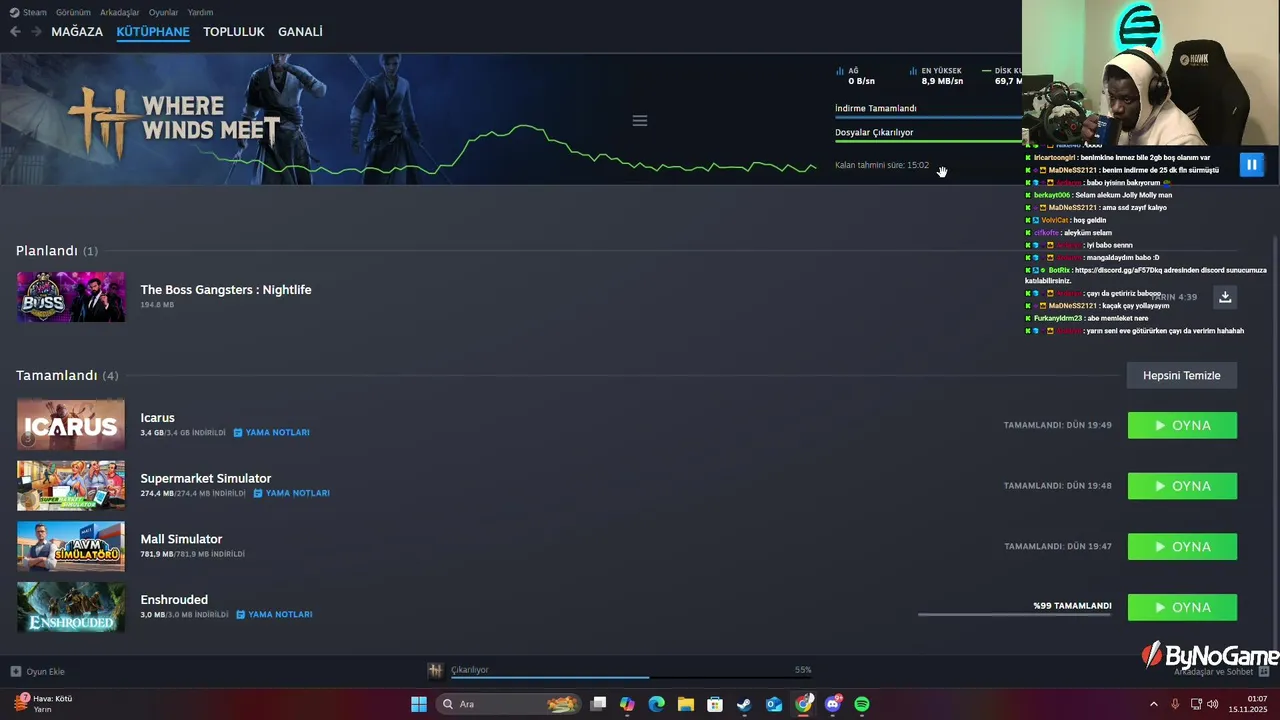Click the Where Winds Meet footer icon
This screenshot has width=1280, height=720.
coord(435,670)
